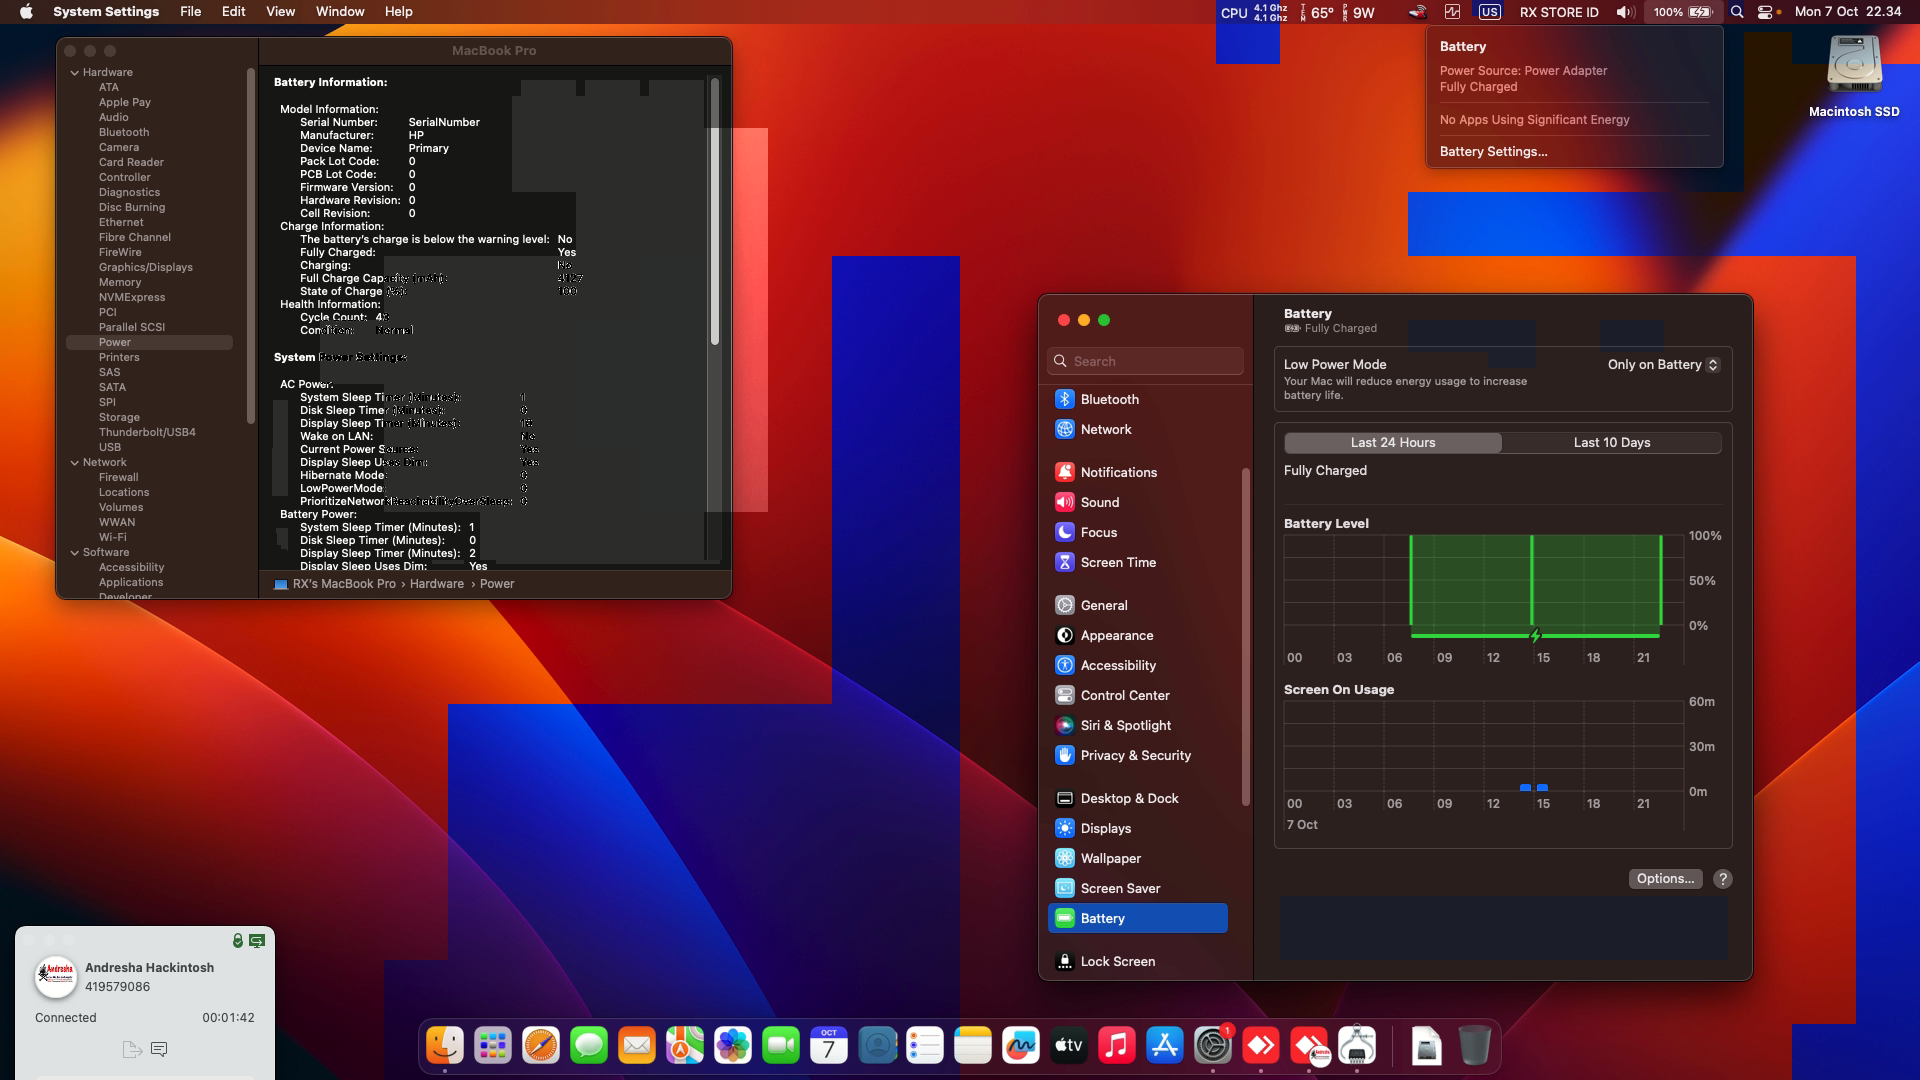Click Search field in System Settings
Image resolution: width=1920 pixels, height=1080 pixels.
pyautogui.click(x=1145, y=361)
